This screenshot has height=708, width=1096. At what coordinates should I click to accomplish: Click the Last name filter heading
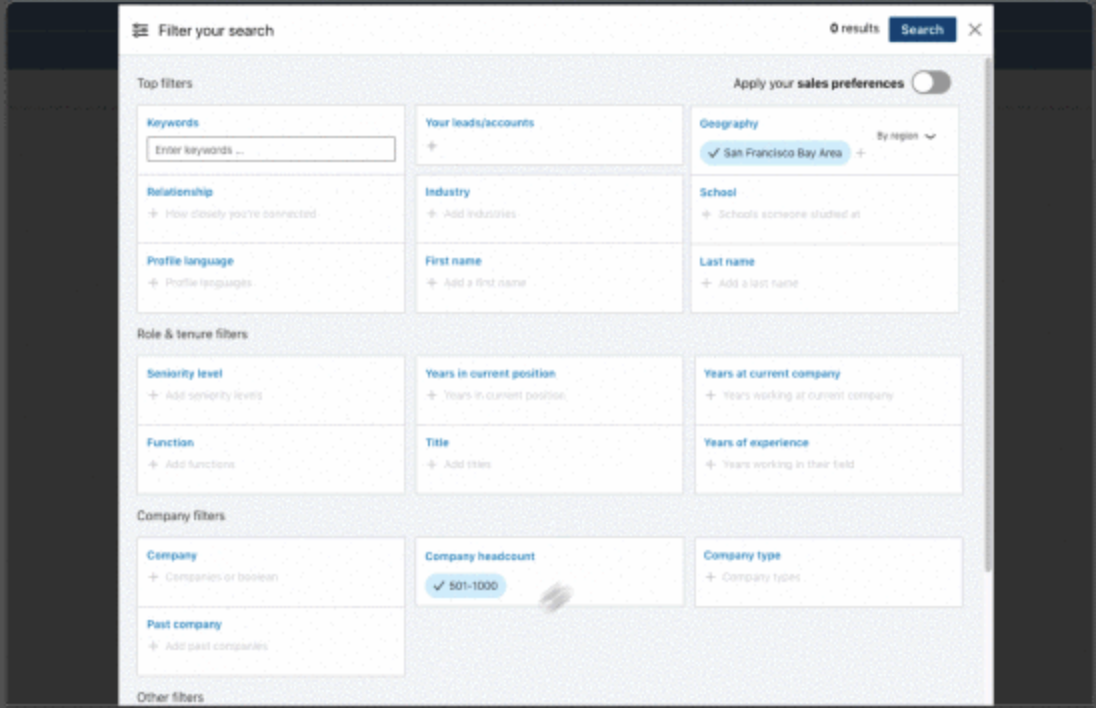pos(727,261)
